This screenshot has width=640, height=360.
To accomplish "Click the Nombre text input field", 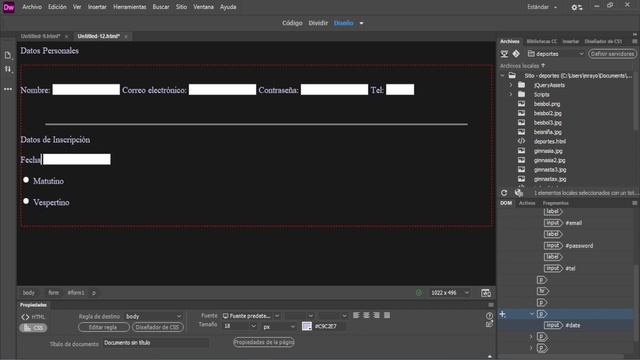I will pos(86,89).
